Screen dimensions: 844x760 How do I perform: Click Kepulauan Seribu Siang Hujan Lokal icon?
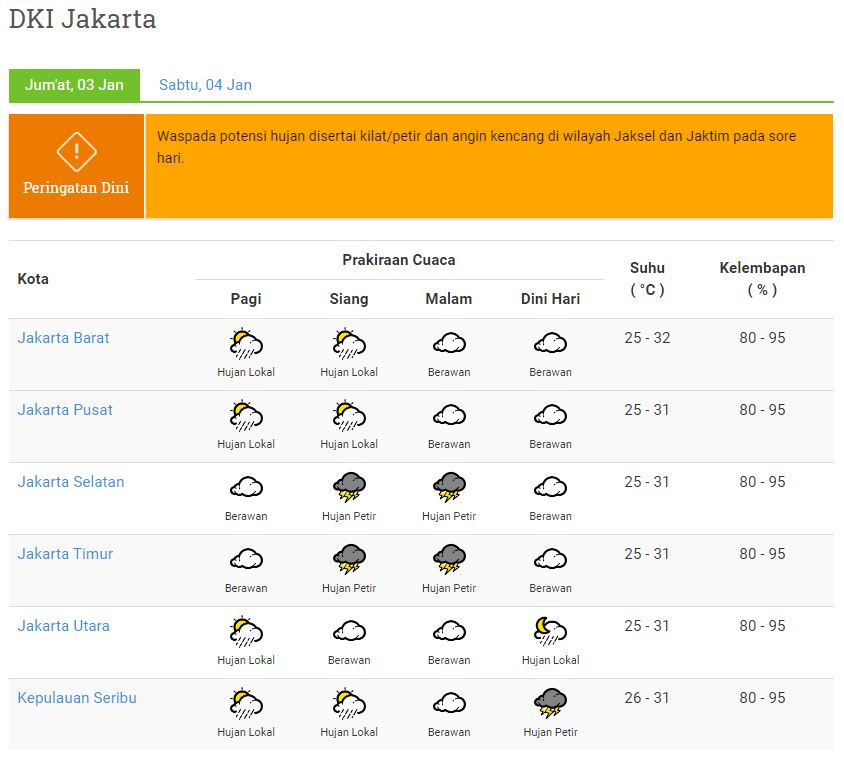pyautogui.click(x=349, y=703)
